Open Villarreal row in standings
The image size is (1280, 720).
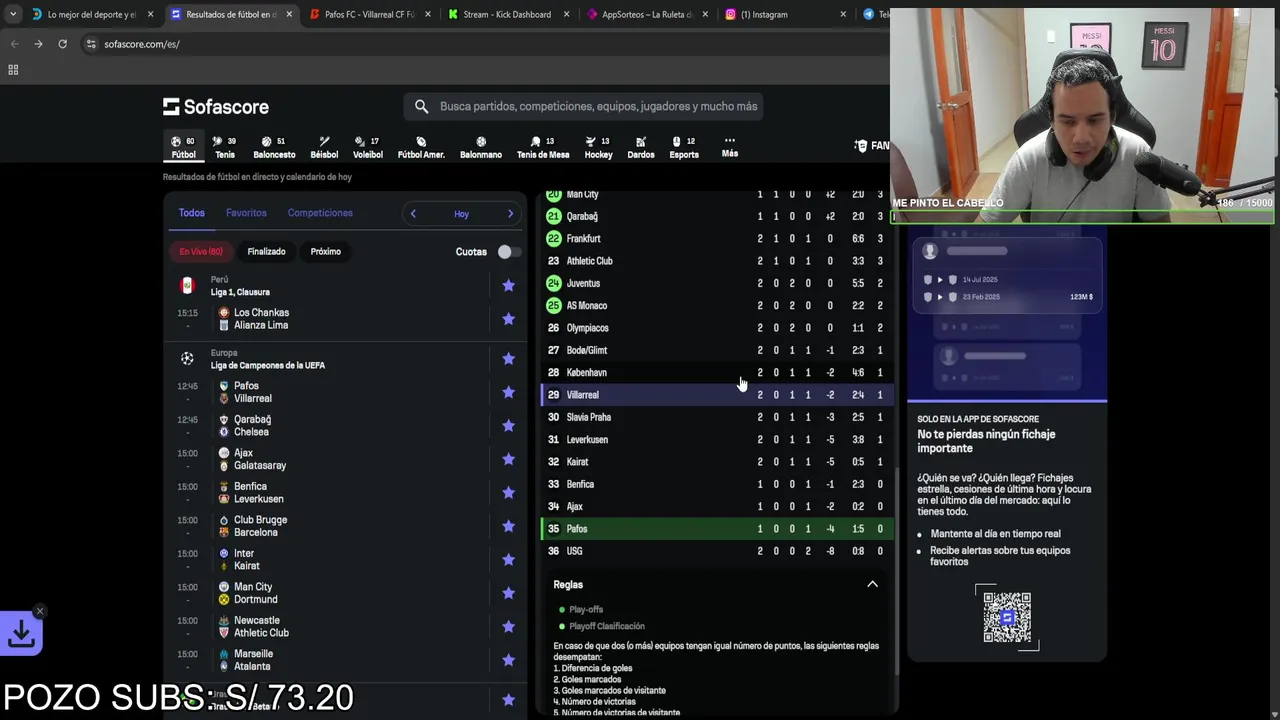(x=716, y=395)
